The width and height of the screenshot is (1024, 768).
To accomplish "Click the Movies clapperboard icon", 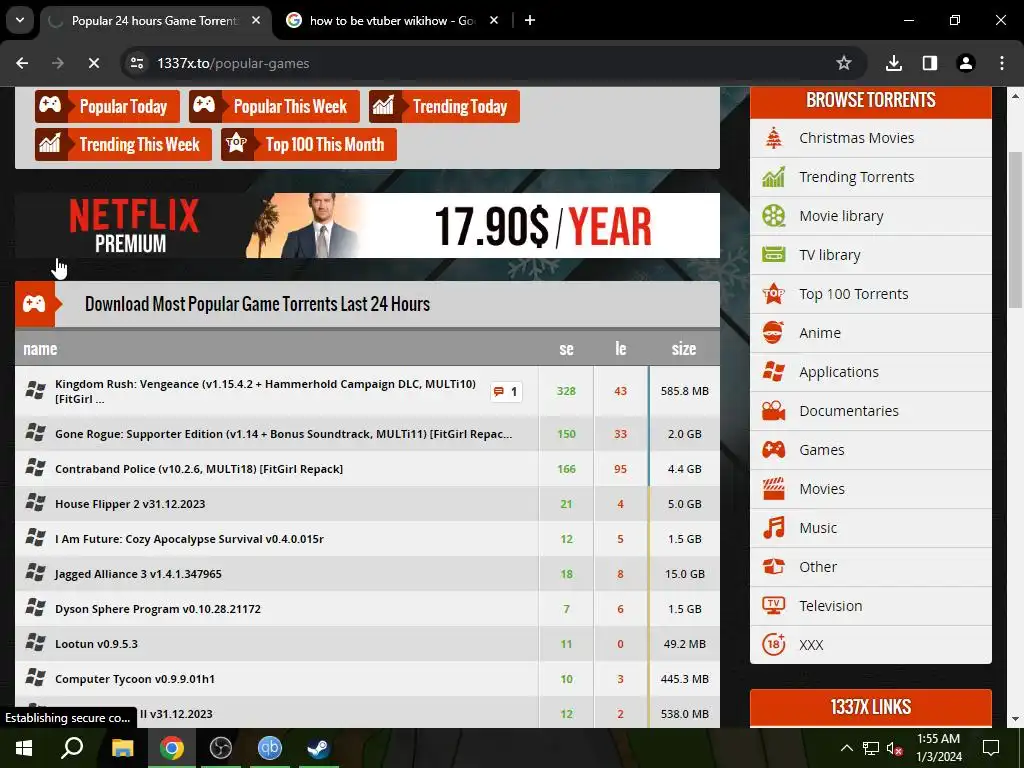I will pyautogui.click(x=774, y=488).
